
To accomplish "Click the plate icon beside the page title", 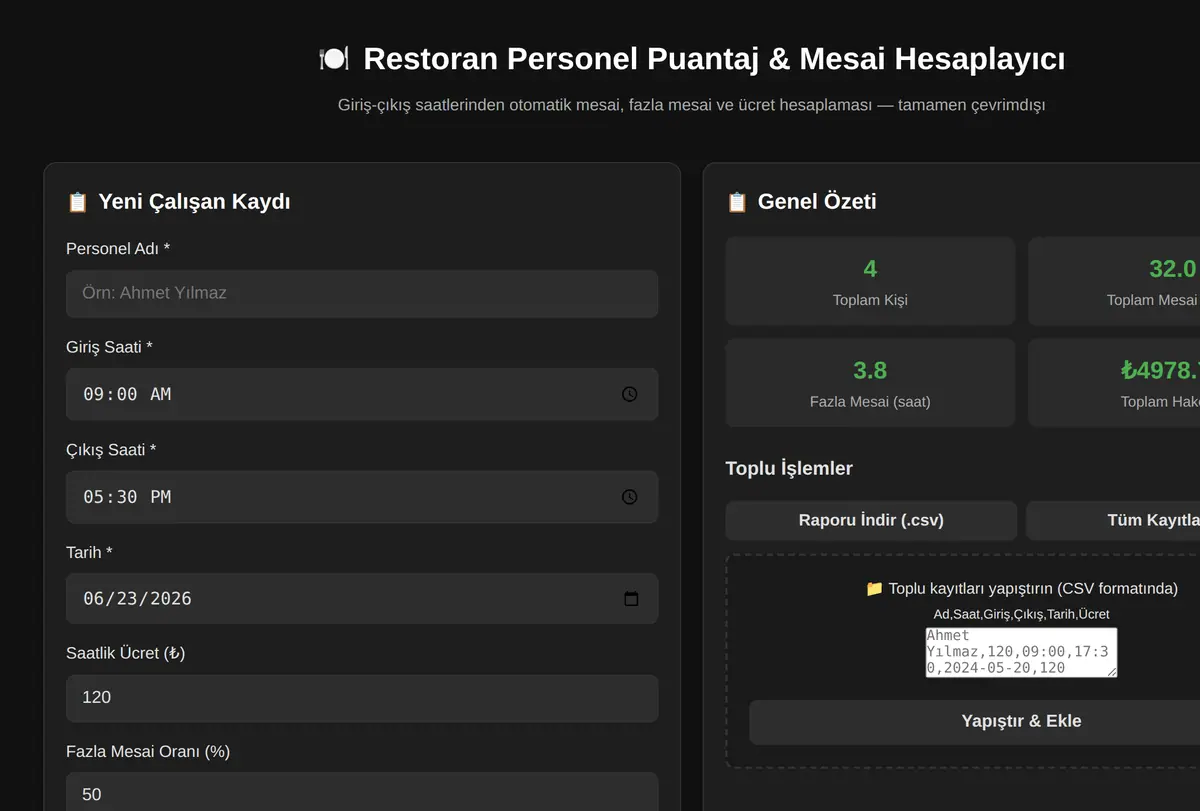I will coord(334,59).
